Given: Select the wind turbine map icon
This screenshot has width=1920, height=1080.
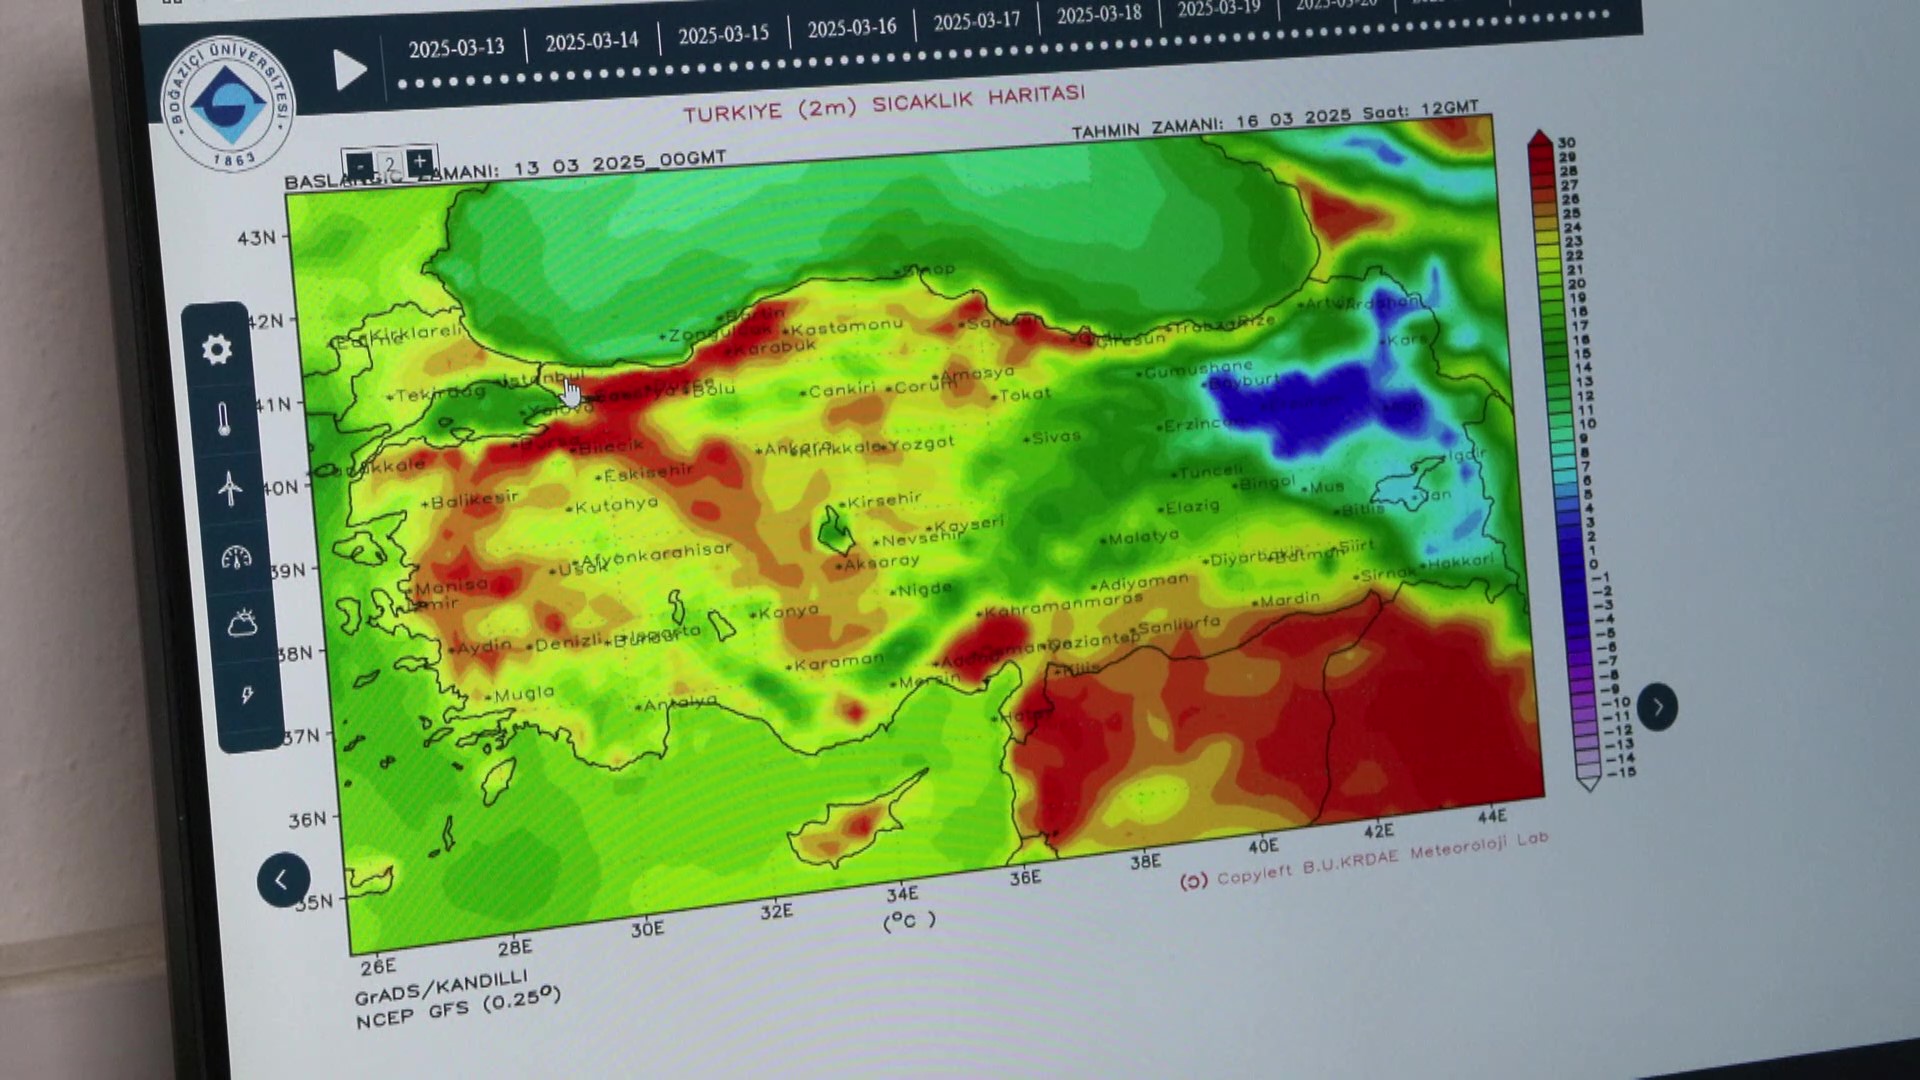Looking at the screenshot, I should tap(230, 488).
